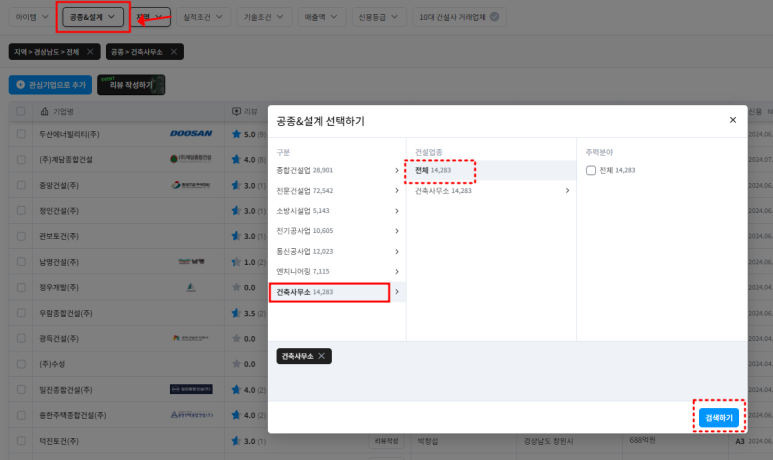The width and height of the screenshot is (773, 460).
Task: Check the box for 중앙건설(주)
Action: (21, 185)
